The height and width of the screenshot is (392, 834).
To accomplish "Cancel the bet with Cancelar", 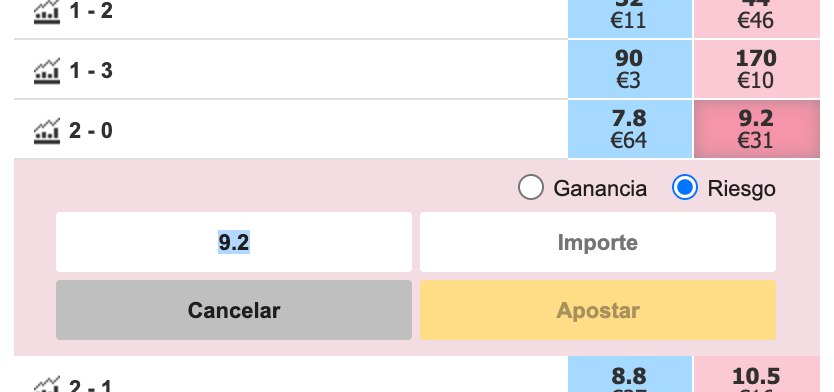I will (233, 310).
